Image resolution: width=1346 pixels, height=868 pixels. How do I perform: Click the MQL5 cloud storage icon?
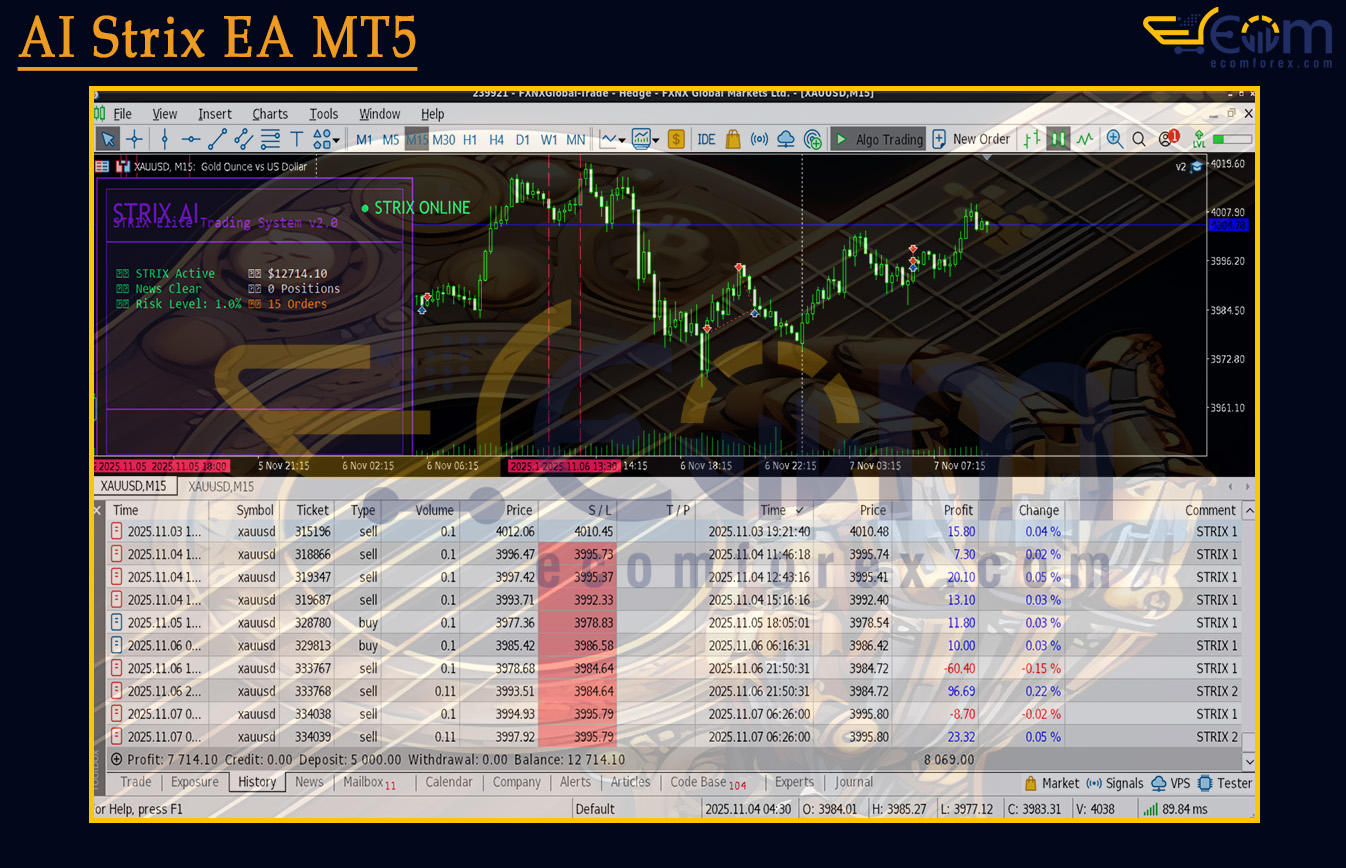[x=786, y=139]
